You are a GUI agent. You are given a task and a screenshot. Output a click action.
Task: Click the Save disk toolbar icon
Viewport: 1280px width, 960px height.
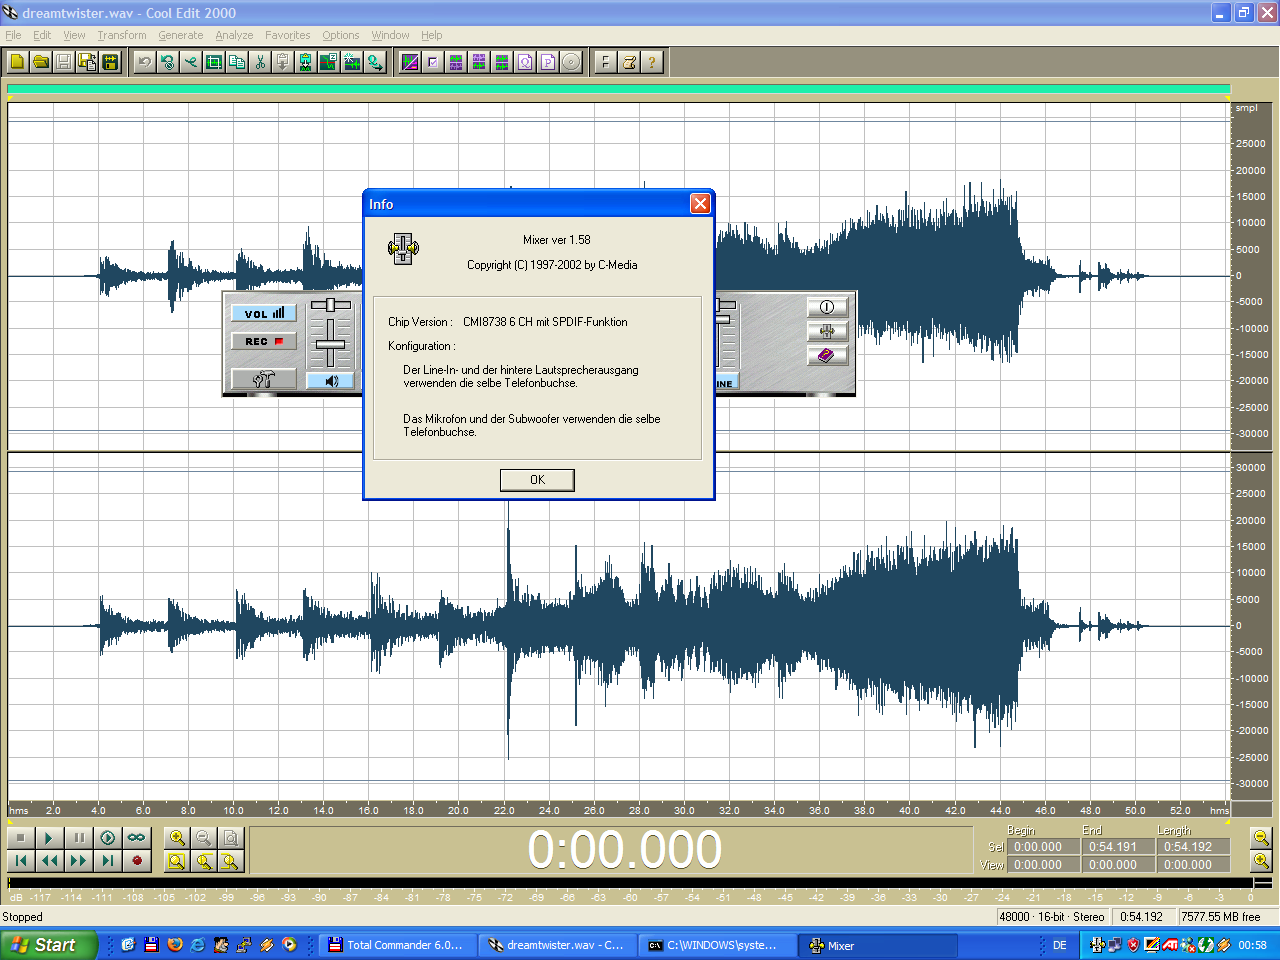pos(63,62)
